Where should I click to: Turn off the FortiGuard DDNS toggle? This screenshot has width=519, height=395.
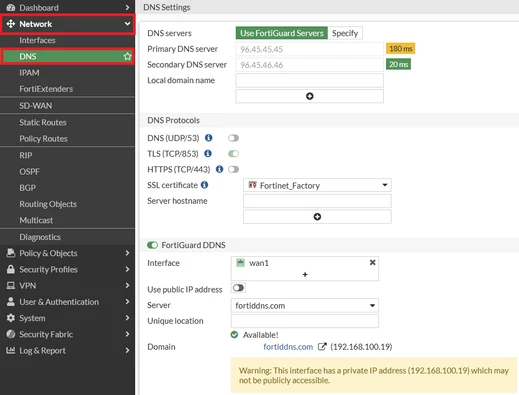pos(152,245)
